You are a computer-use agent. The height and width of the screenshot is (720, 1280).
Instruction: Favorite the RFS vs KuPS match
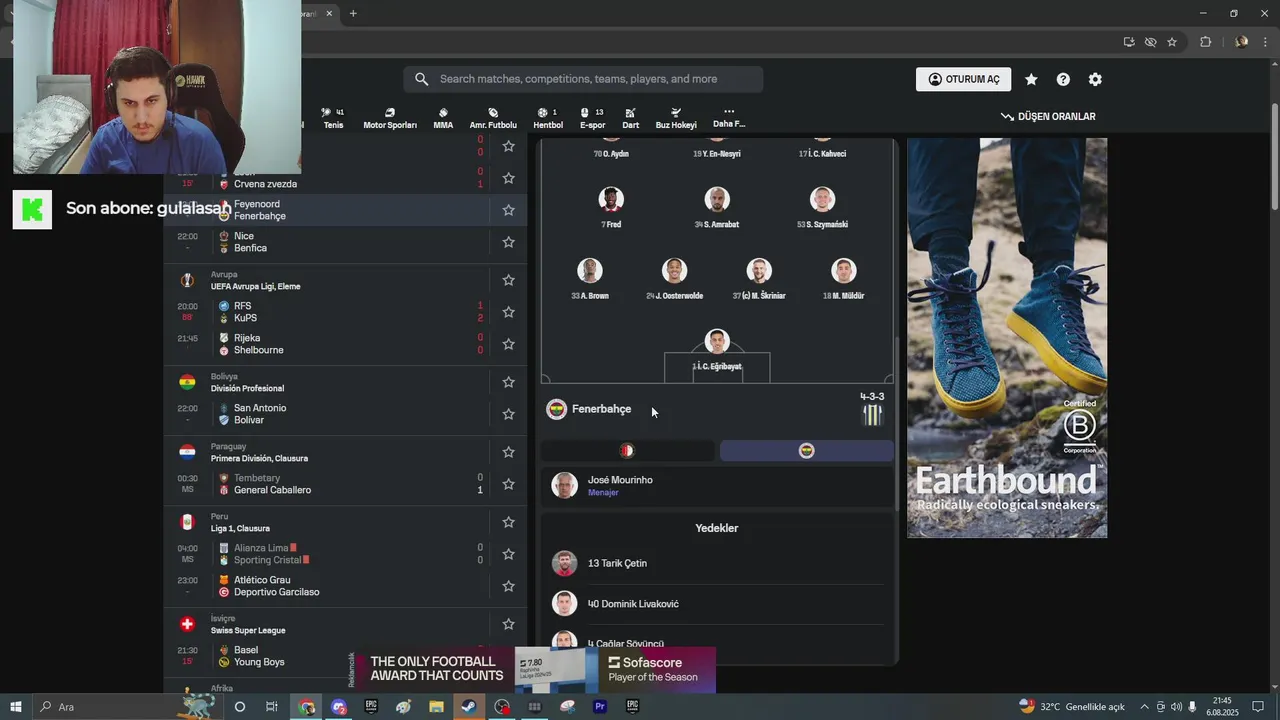click(508, 312)
